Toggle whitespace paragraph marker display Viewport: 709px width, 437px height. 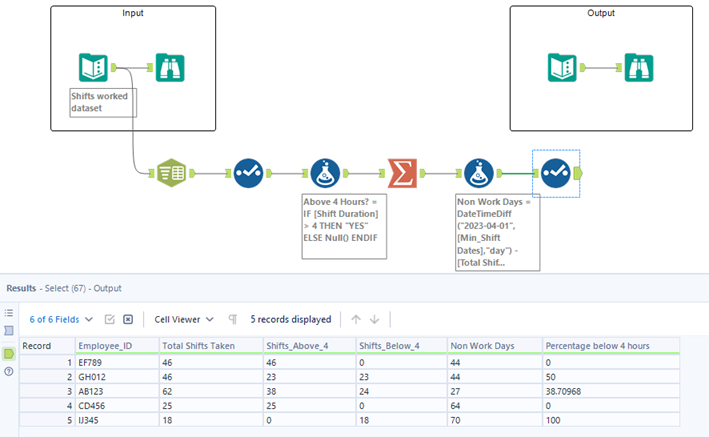pos(232,319)
